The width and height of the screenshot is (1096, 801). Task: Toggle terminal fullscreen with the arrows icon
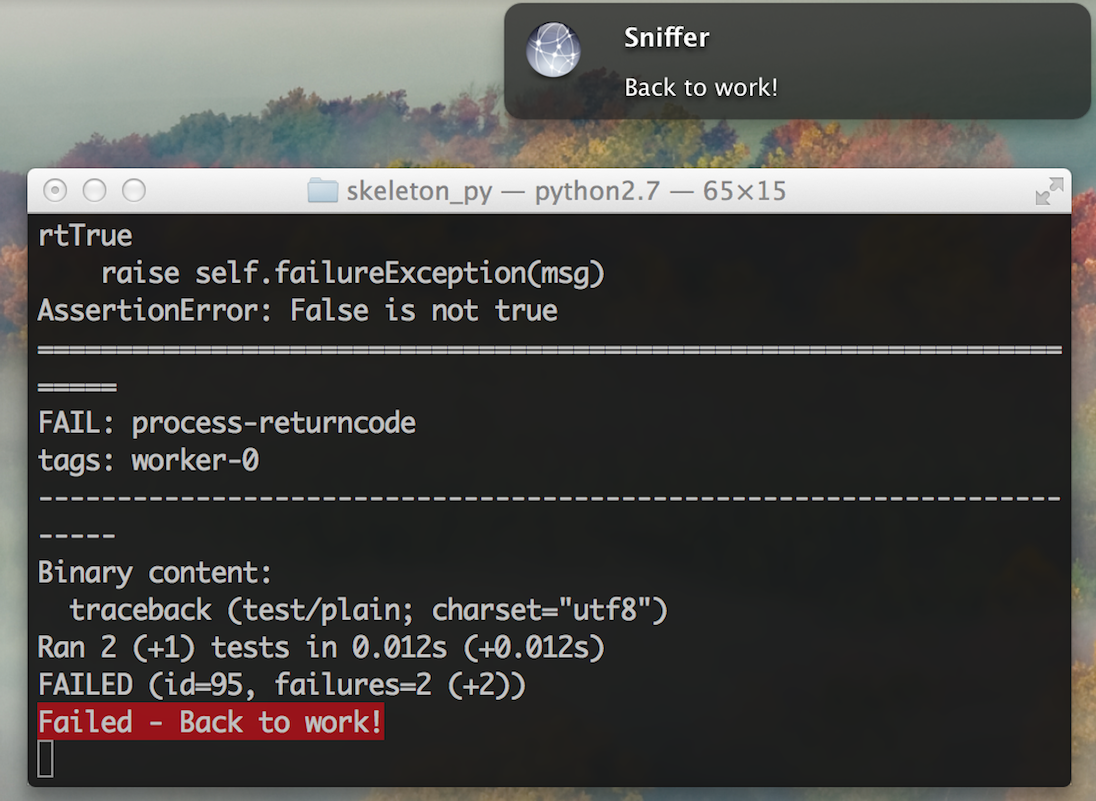click(x=1049, y=191)
